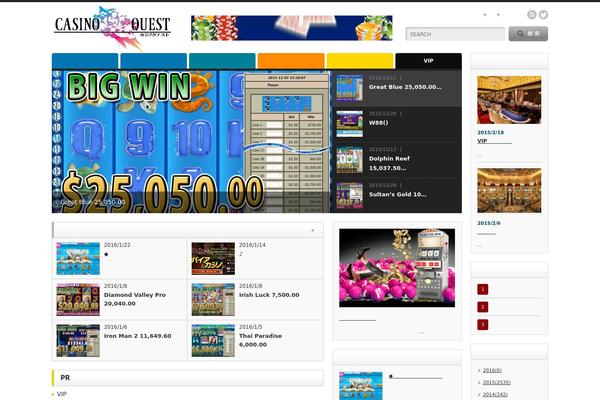Open the Twitter bird icon
The width and height of the screenshot is (600, 400).
(x=543, y=15)
